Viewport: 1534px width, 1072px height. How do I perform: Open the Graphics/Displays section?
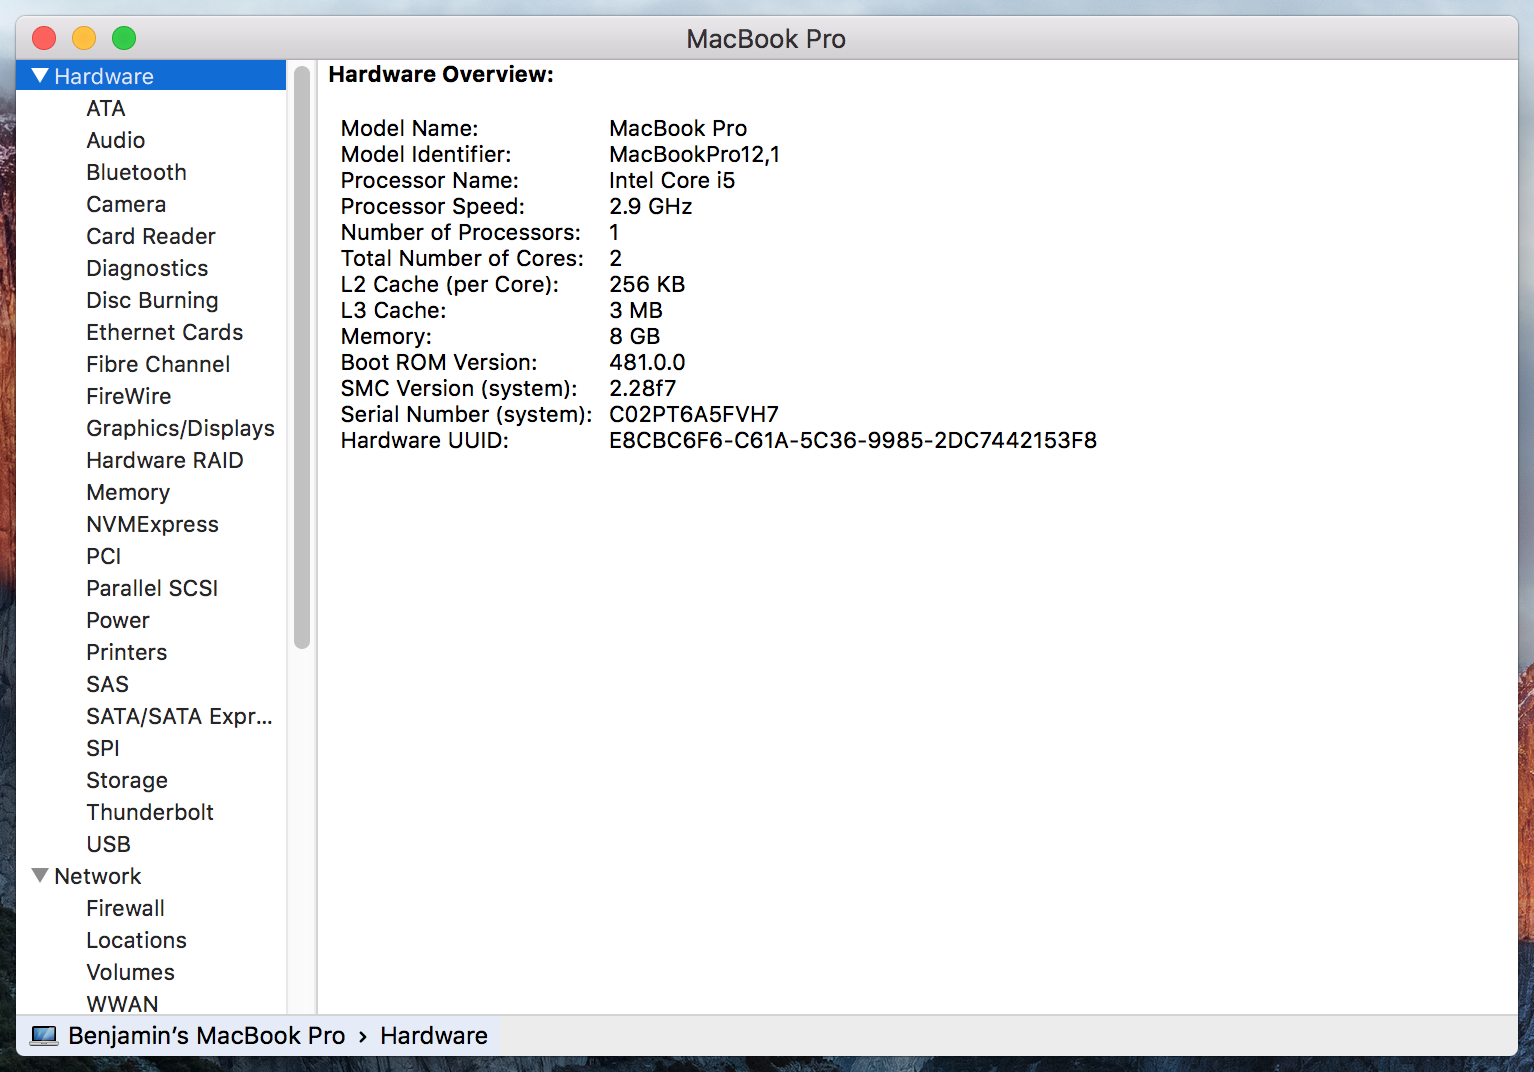click(180, 428)
